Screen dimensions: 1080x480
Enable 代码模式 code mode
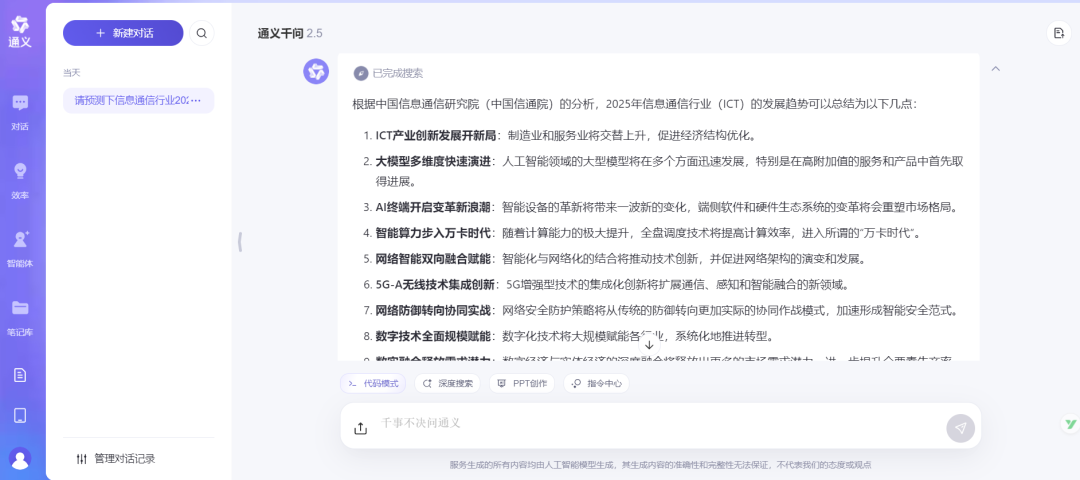click(x=373, y=384)
